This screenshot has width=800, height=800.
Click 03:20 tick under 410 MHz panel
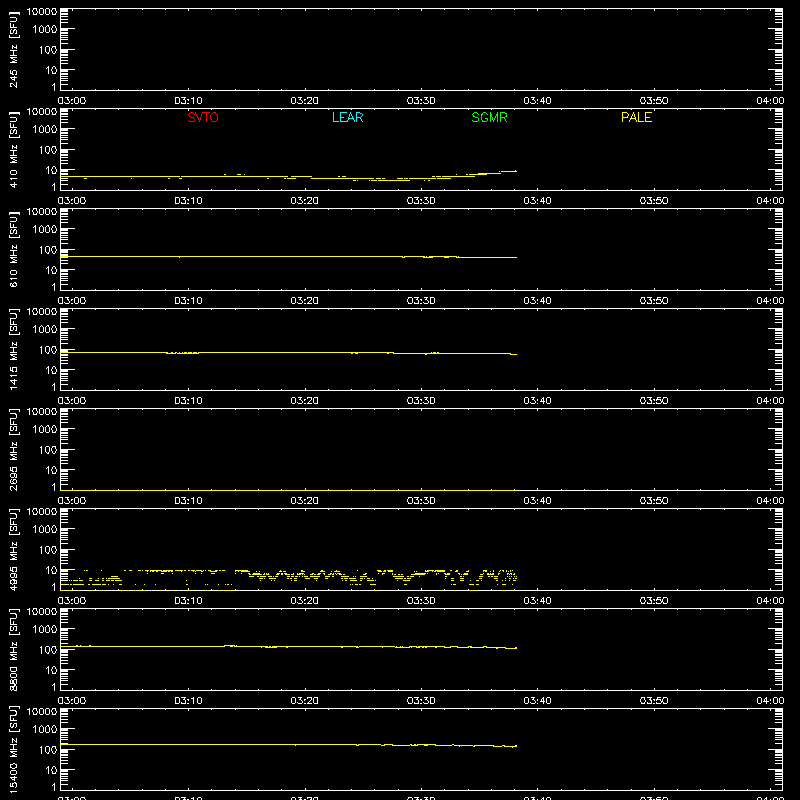305,201
